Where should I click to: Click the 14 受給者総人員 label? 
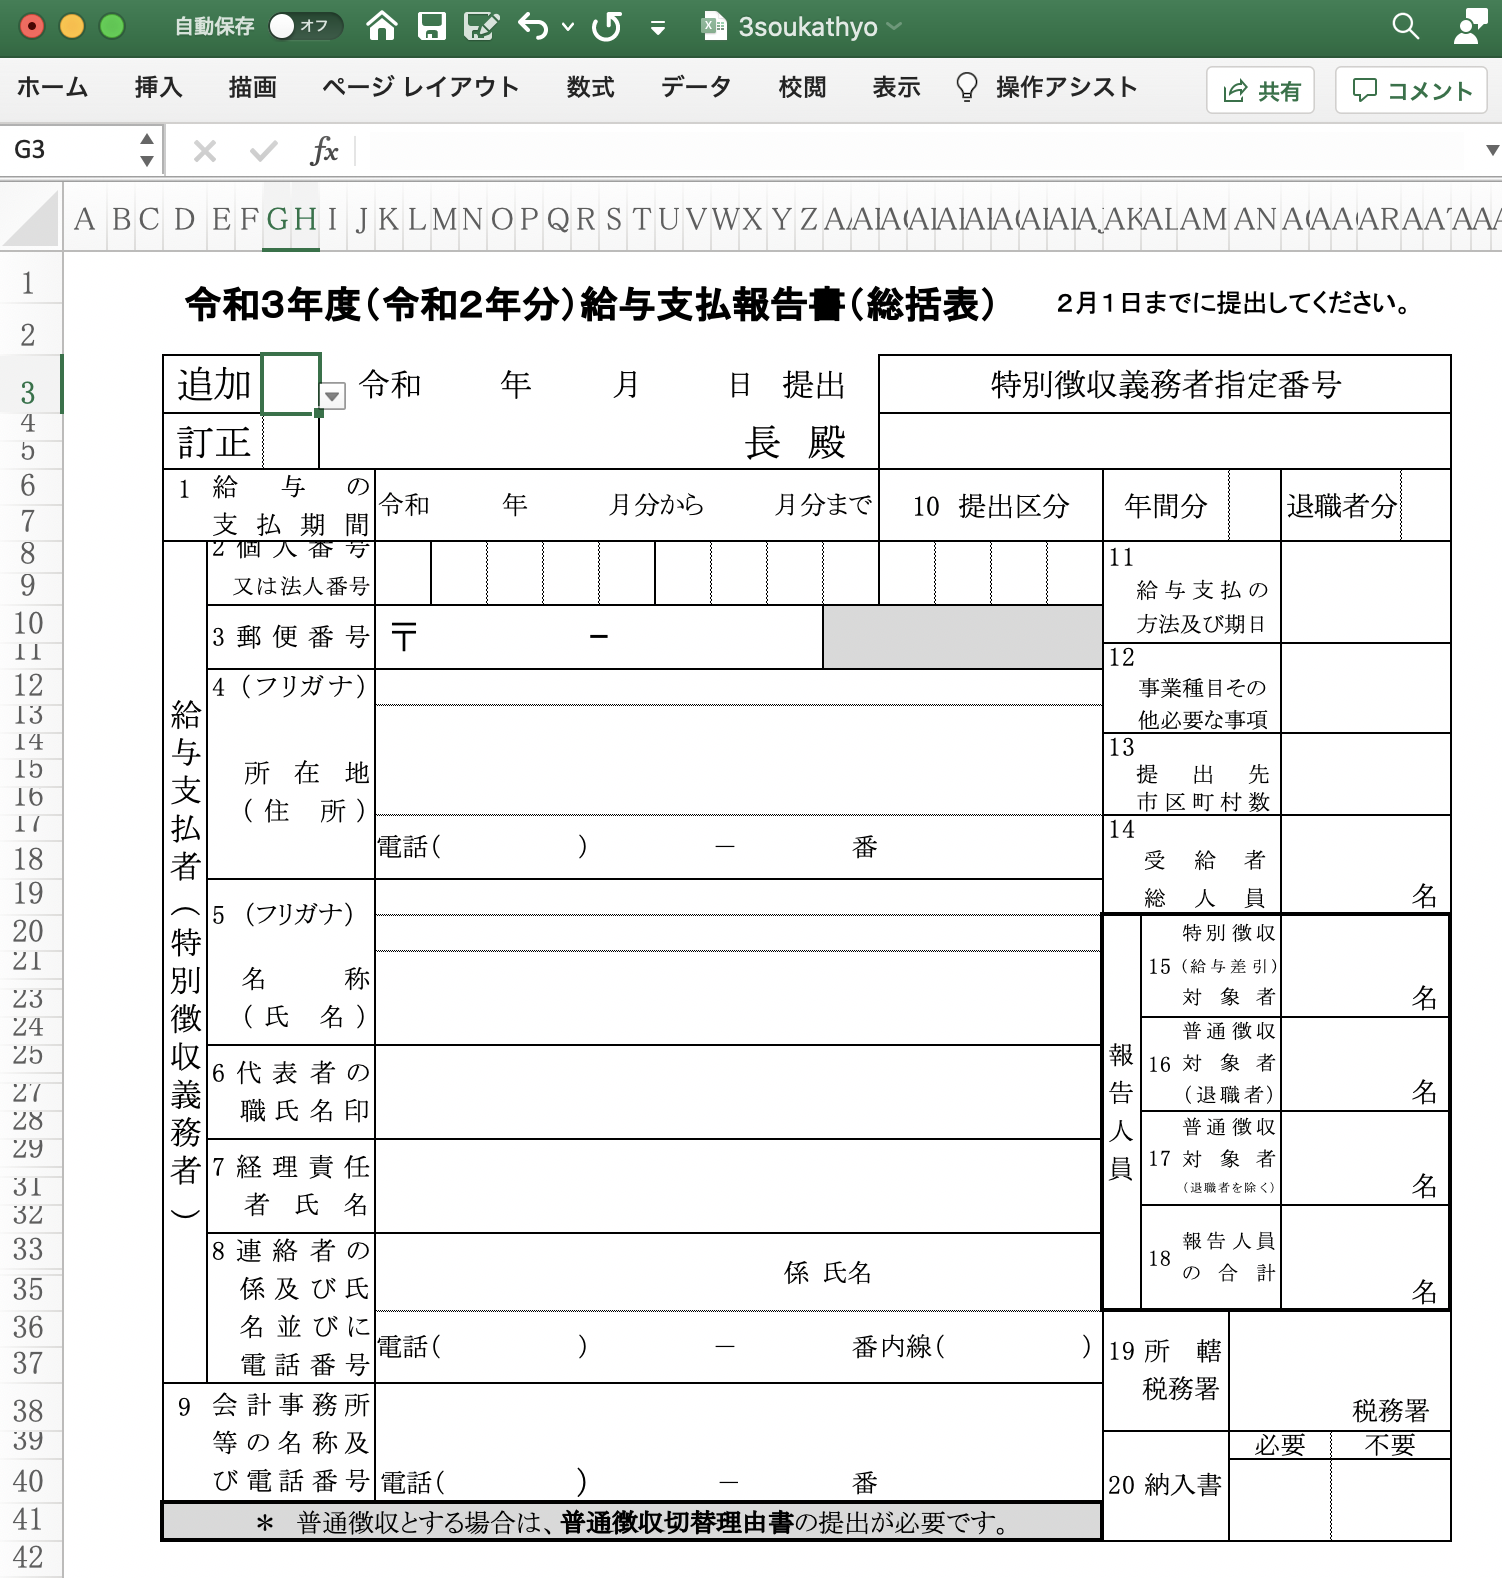coord(1192,864)
